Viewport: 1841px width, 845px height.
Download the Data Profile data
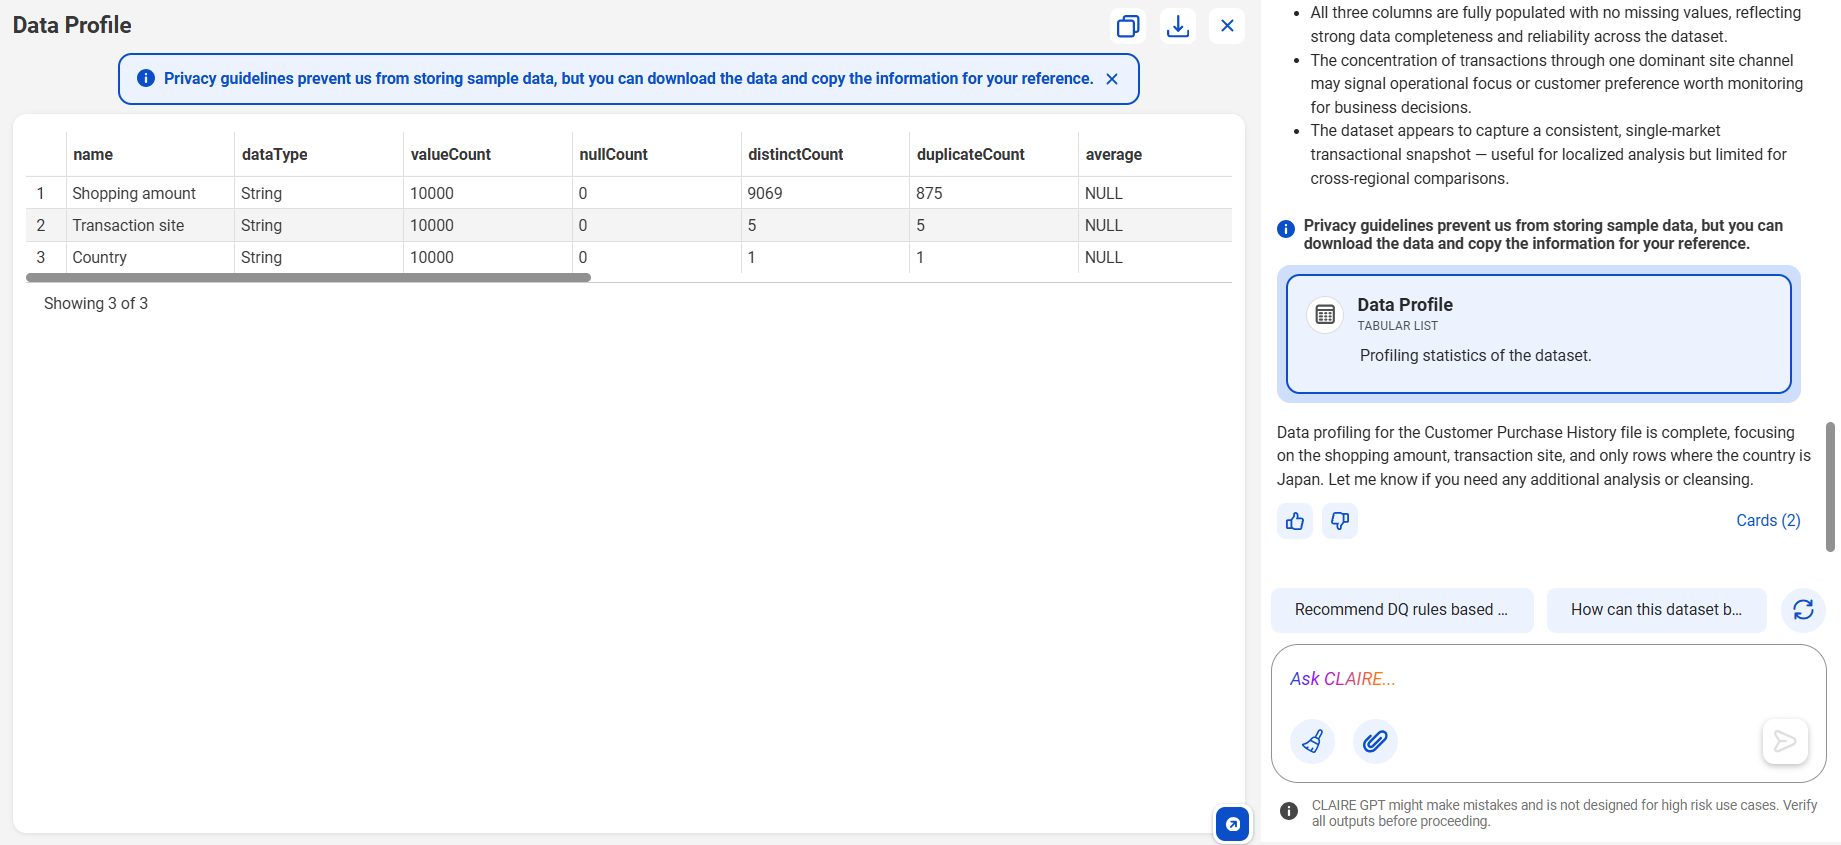[x=1178, y=26]
